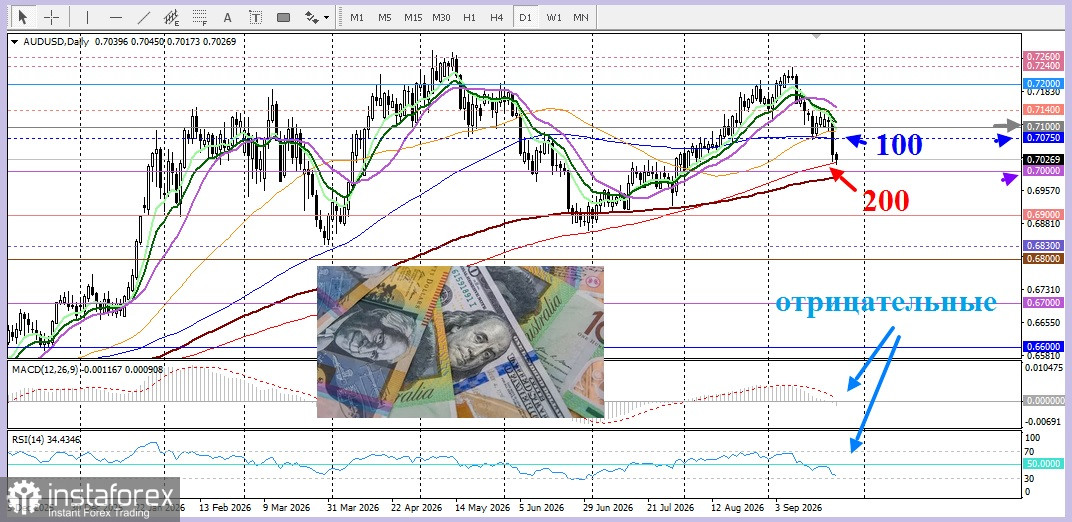Switch to M1 timeframe

[357, 17]
